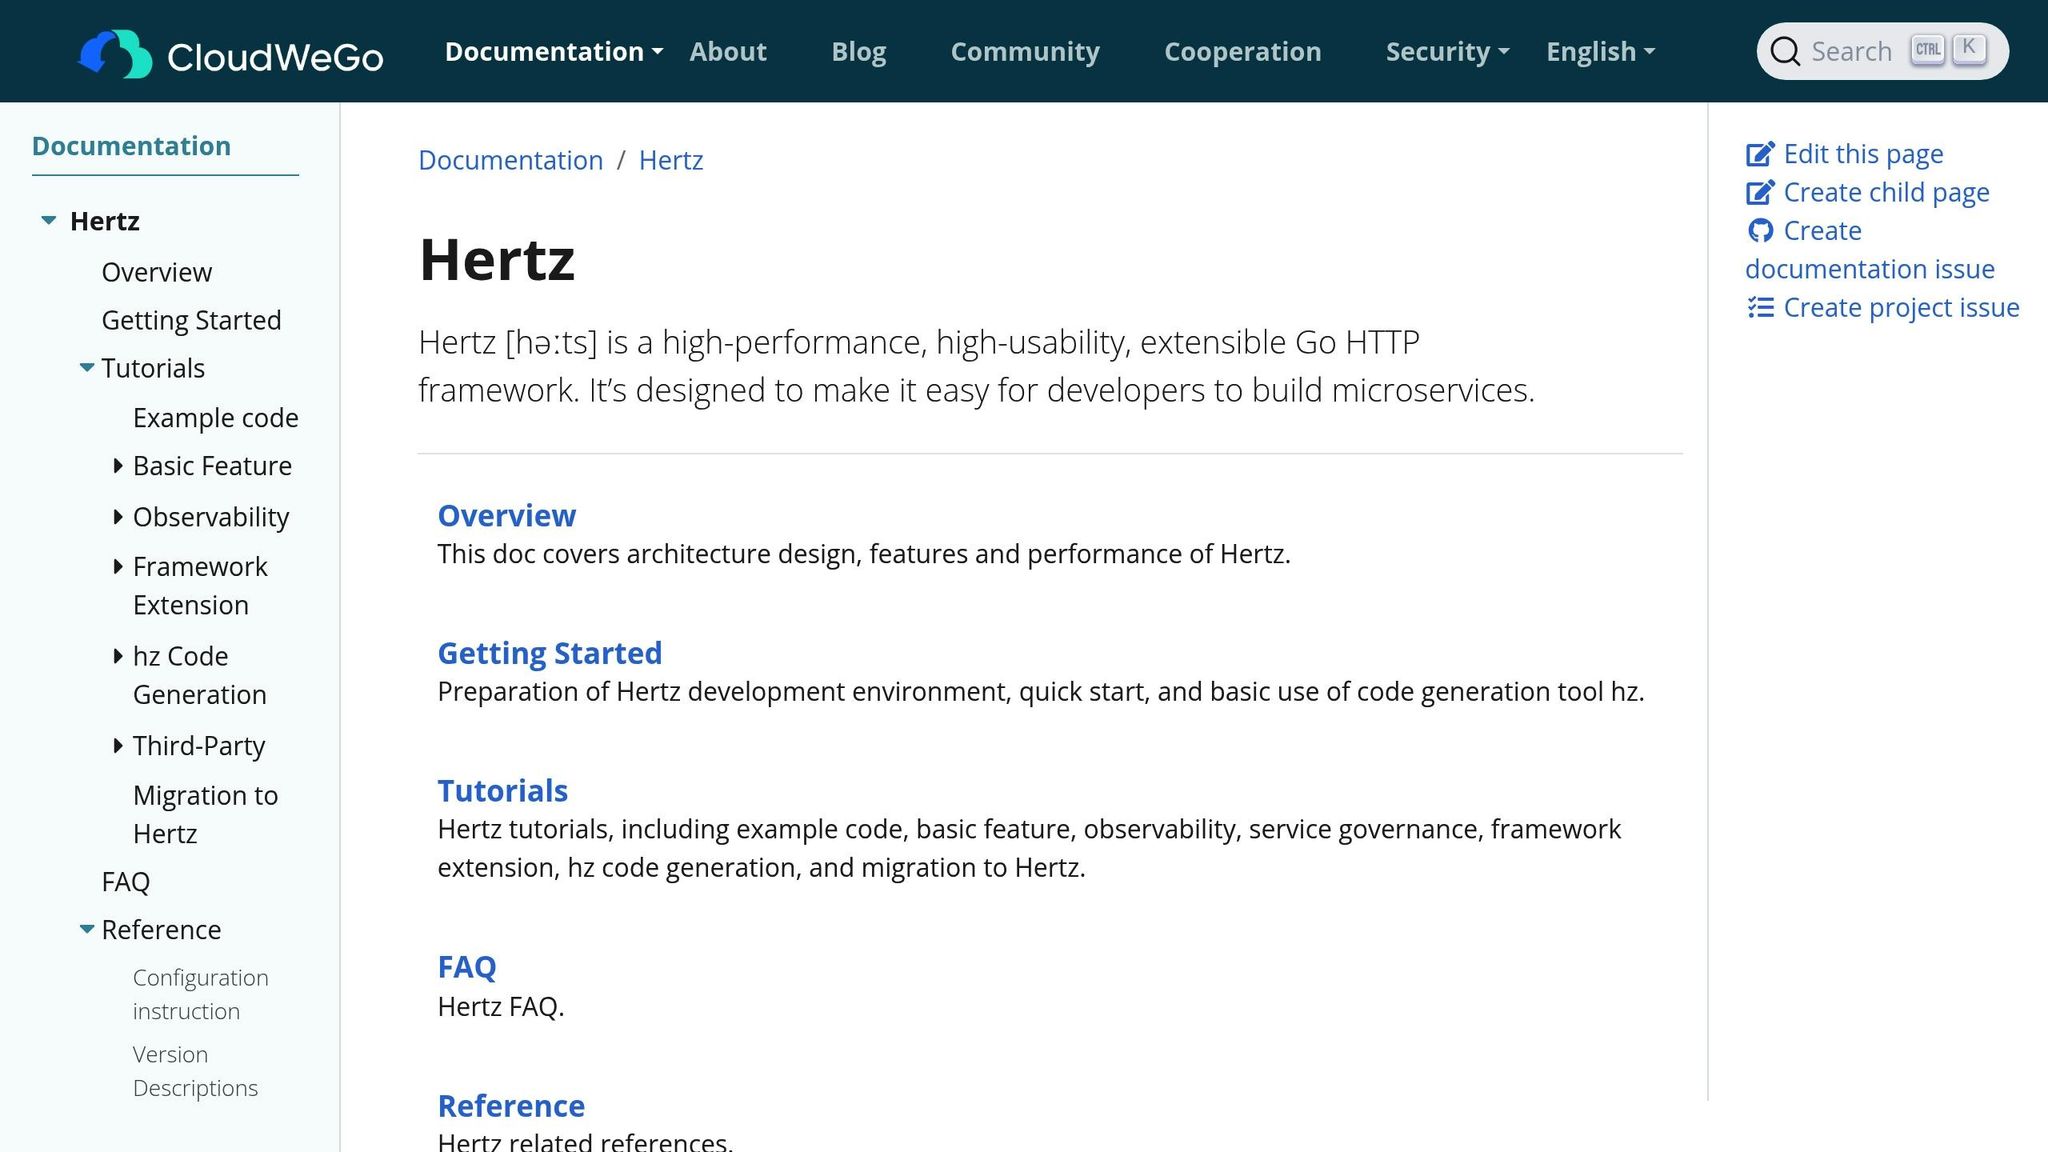
Task: Select Overview in the sidebar tree
Action: pos(157,272)
